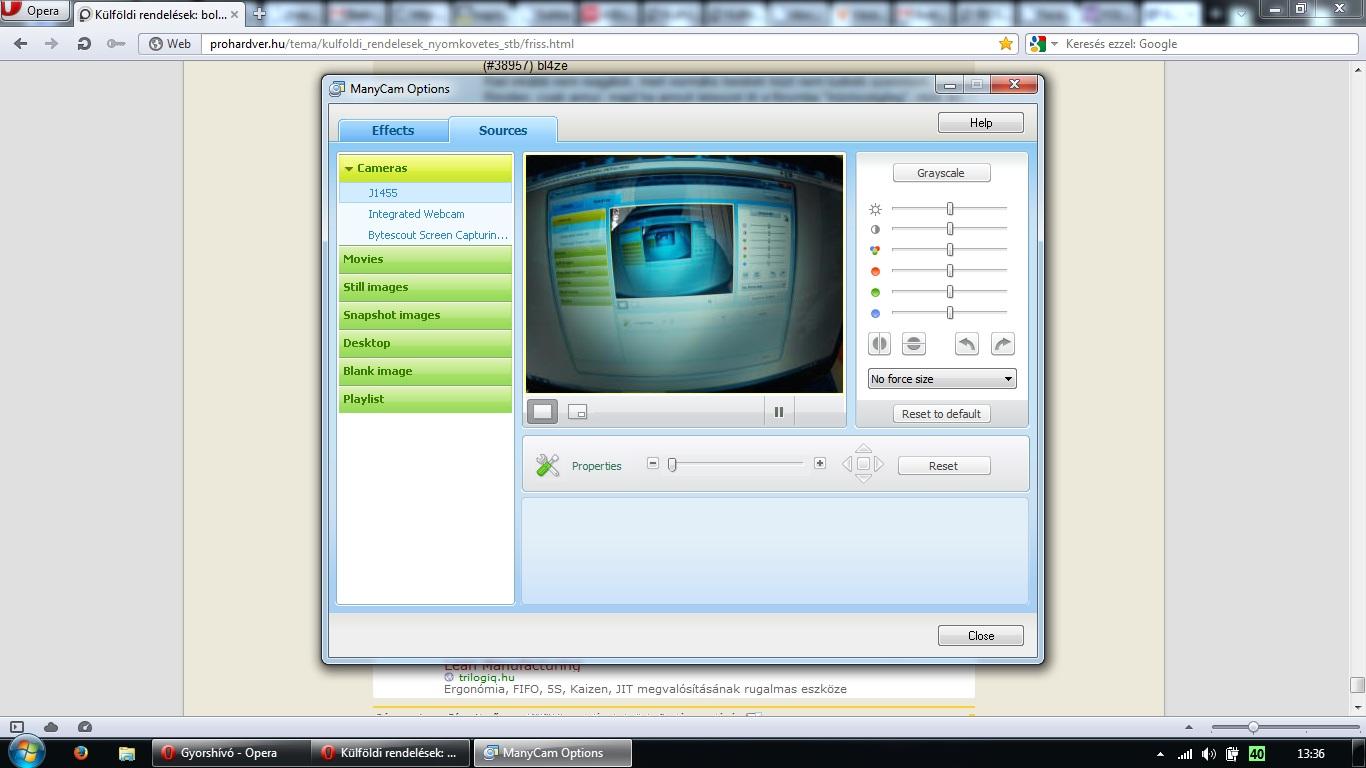This screenshot has height=768, width=1366.
Task: Open the Opera main menu
Action: click(x=34, y=11)
